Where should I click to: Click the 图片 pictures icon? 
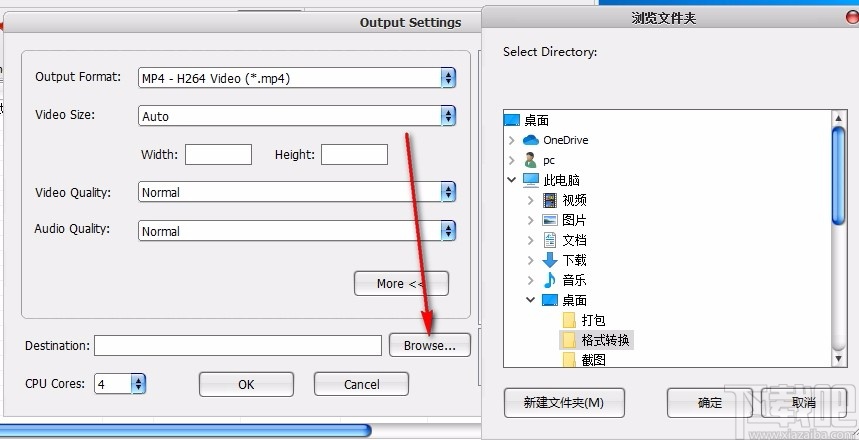549,220
